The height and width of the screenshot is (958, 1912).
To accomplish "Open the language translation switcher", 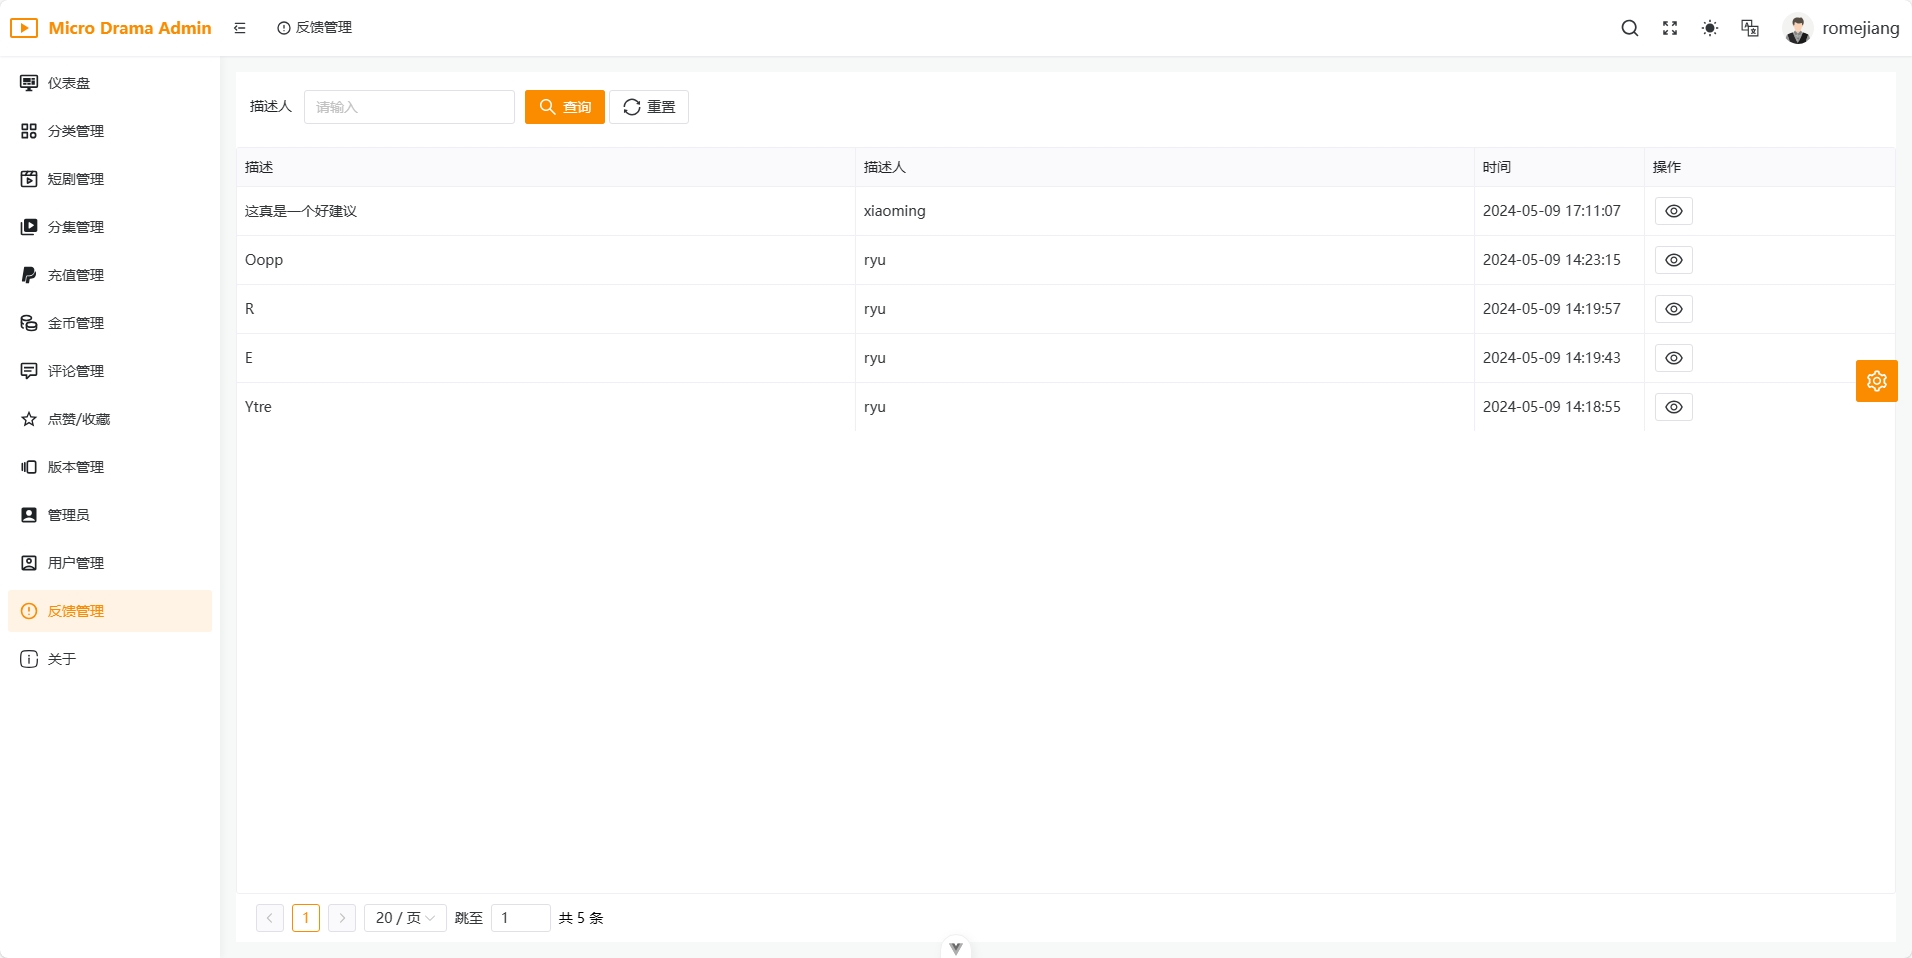I will 1750,28.
